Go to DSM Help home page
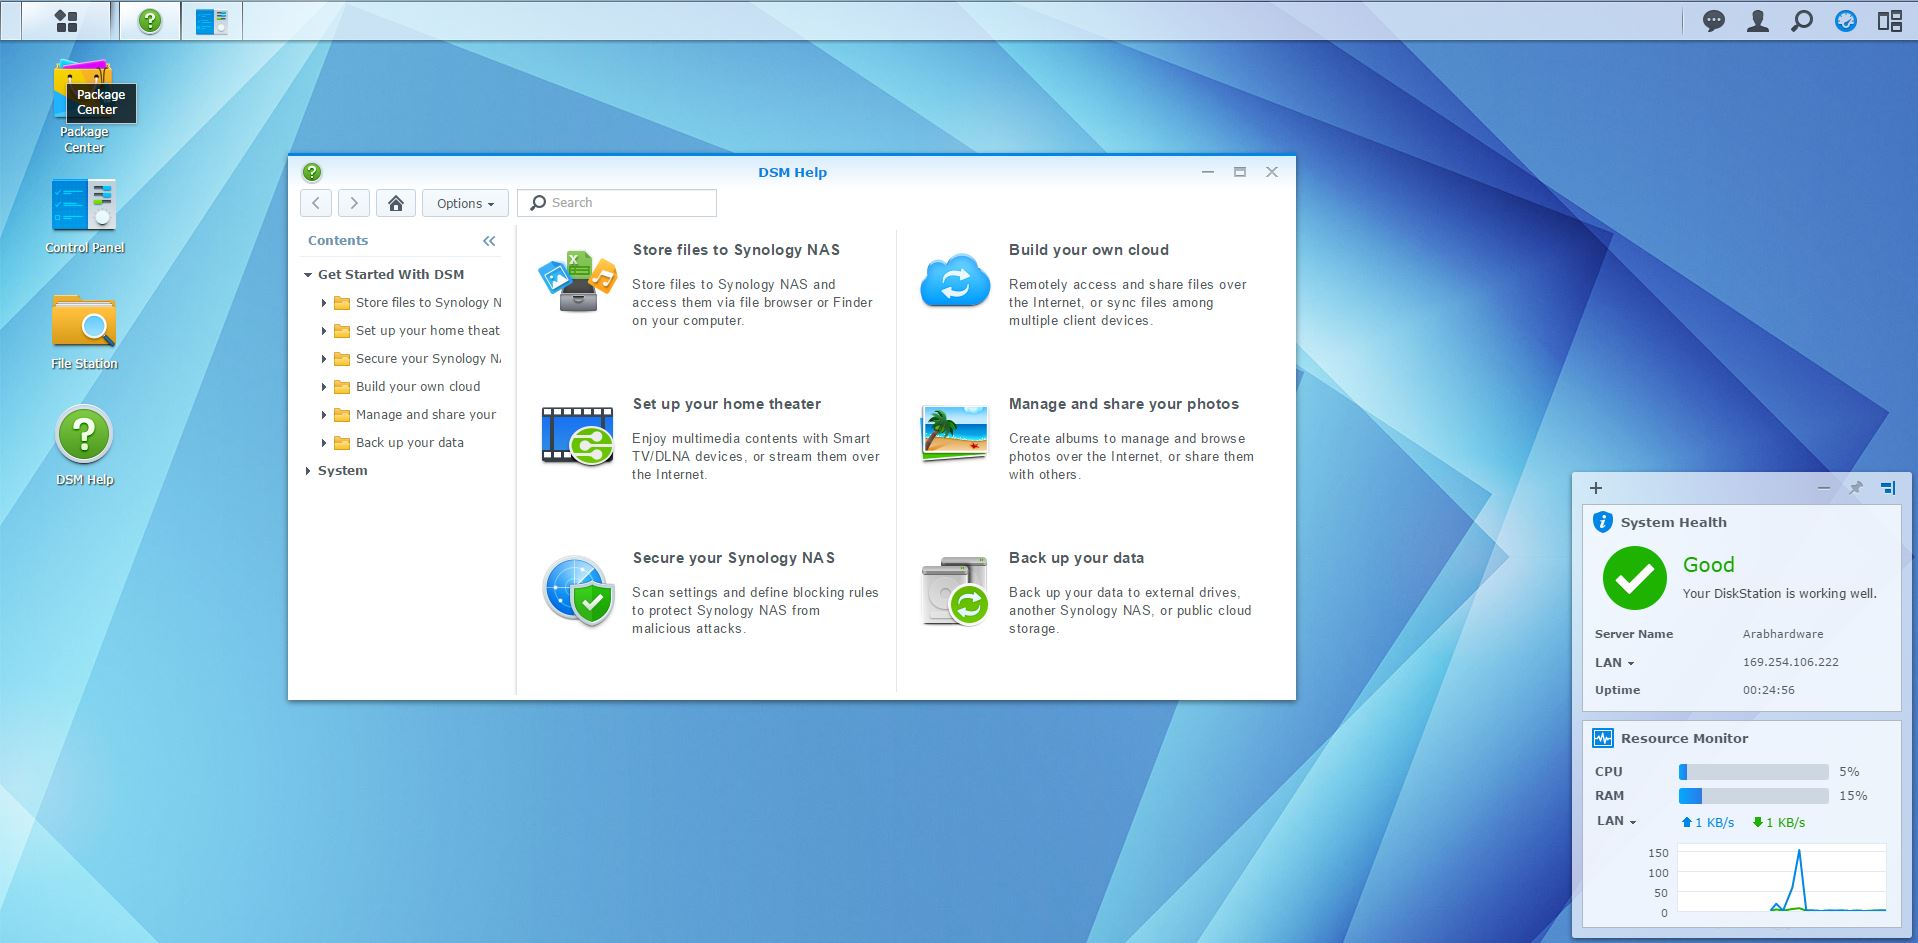 coord(396,203)
